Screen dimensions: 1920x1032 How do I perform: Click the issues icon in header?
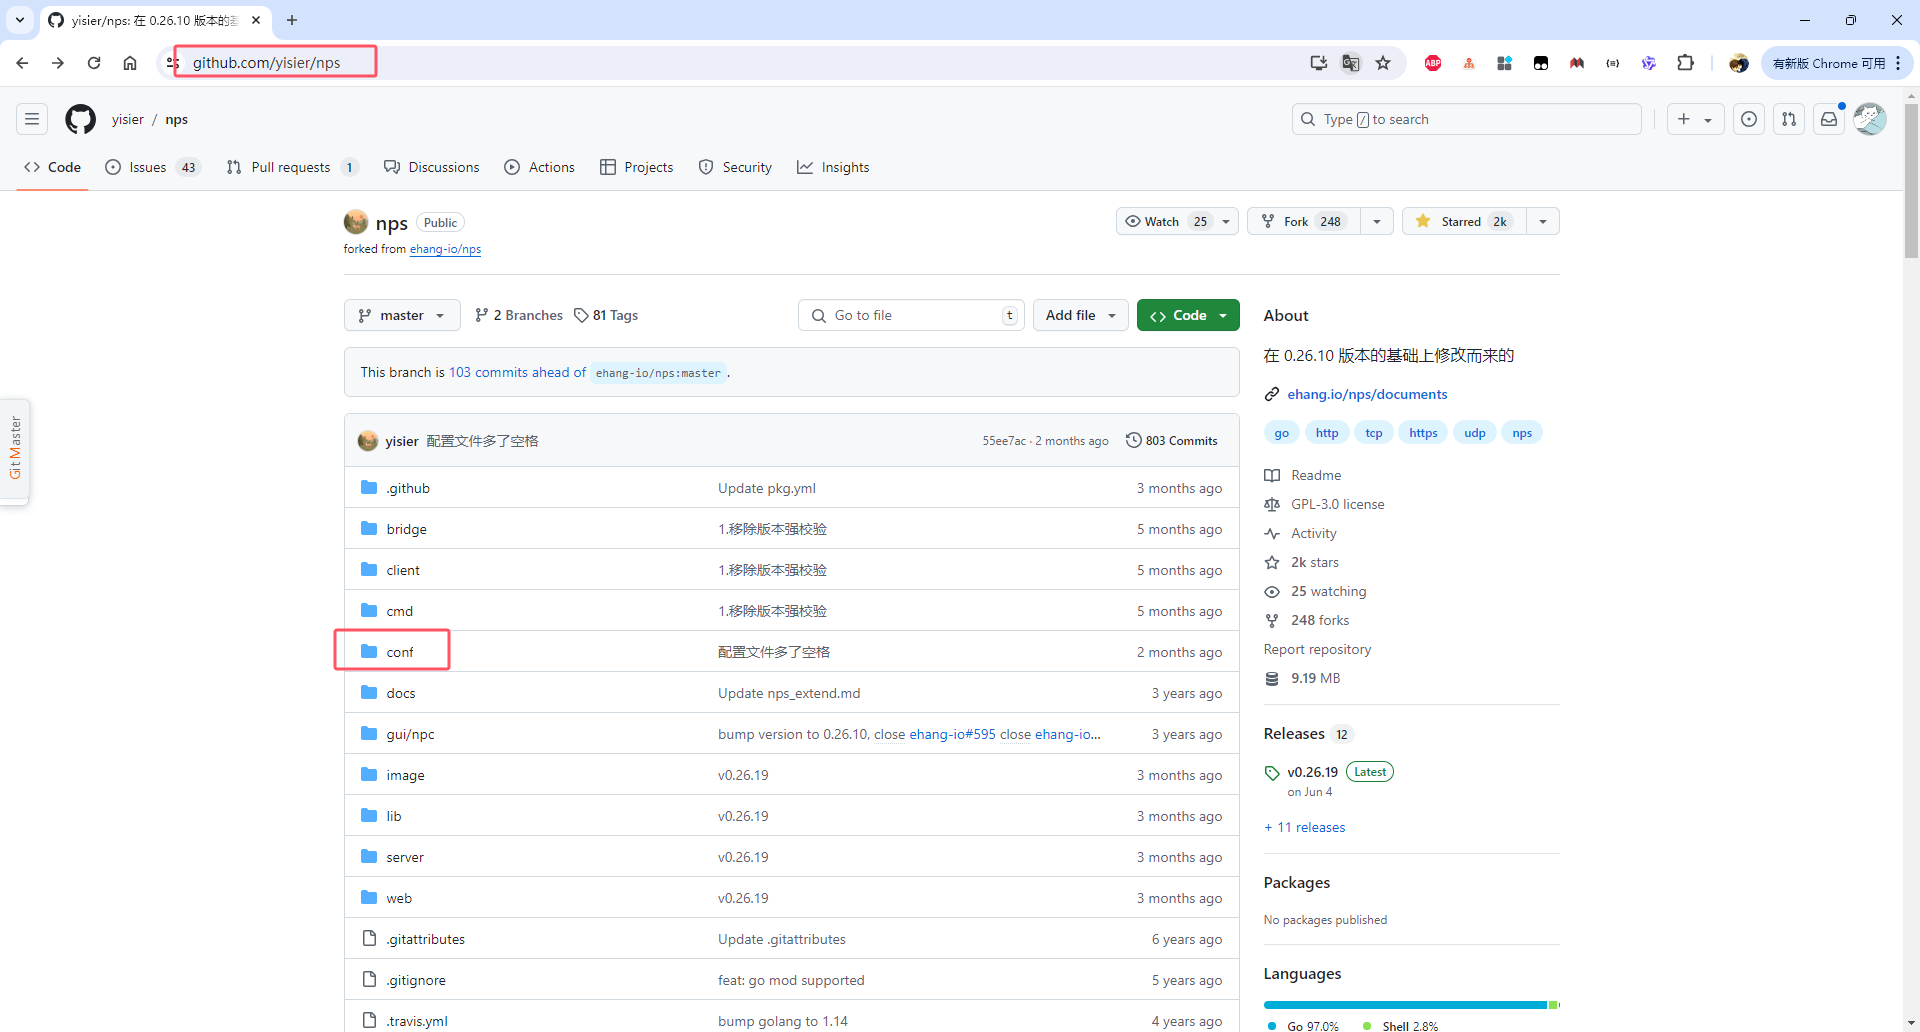pos(1749,119)
